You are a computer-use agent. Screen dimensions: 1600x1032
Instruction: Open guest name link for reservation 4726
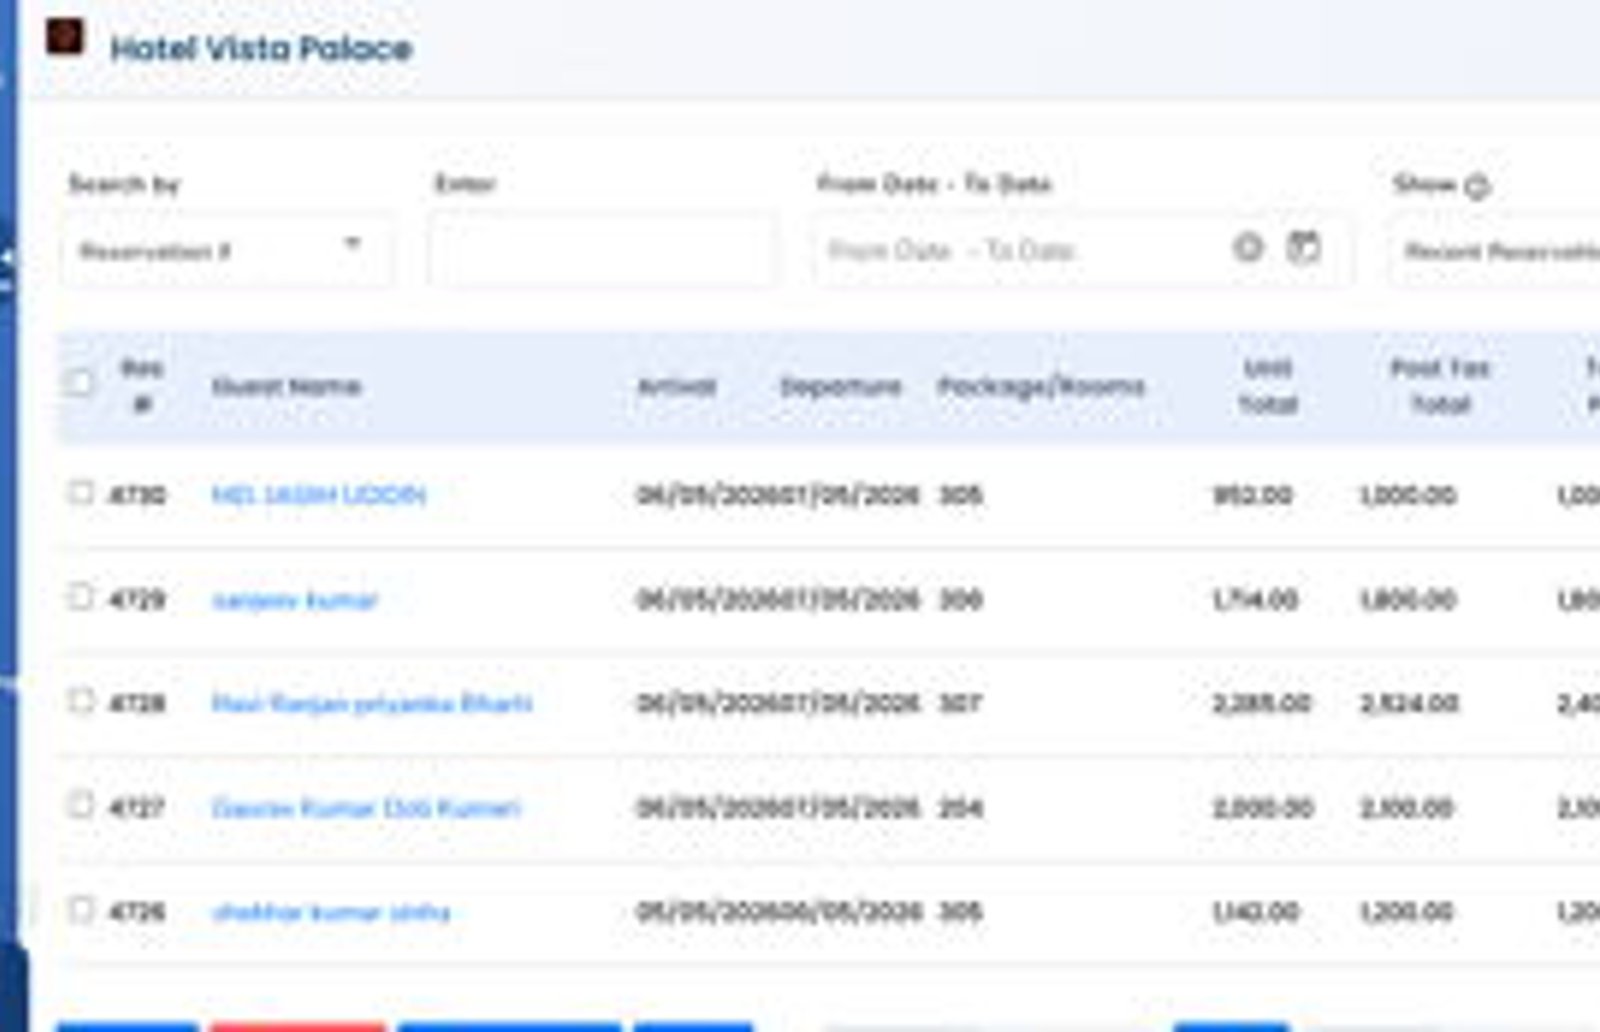(x=331, y=912)
